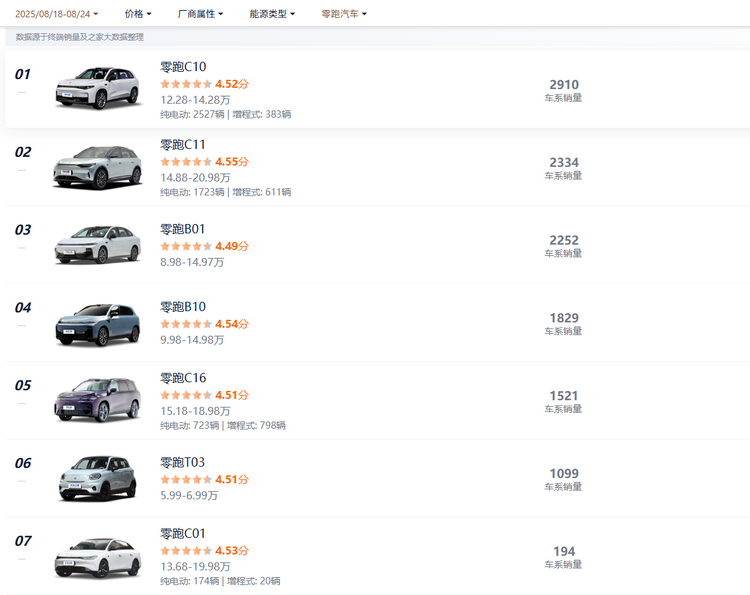The width and height of the screenshot is (750, 595).
Task: Select the 零跑C01 car image
Action: 97,556
